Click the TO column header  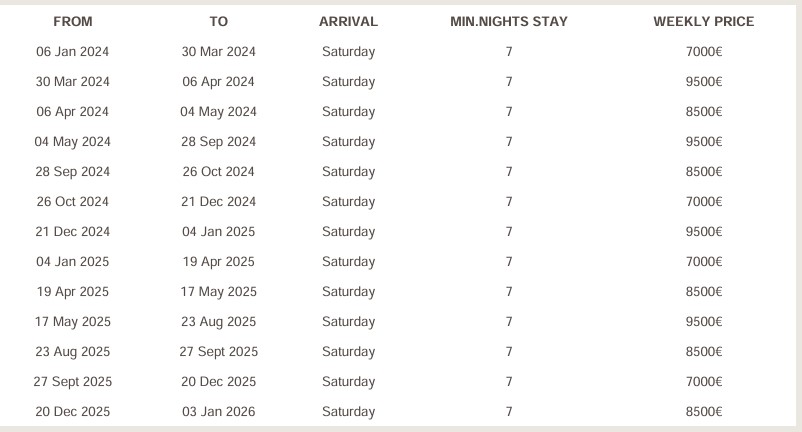218,21
